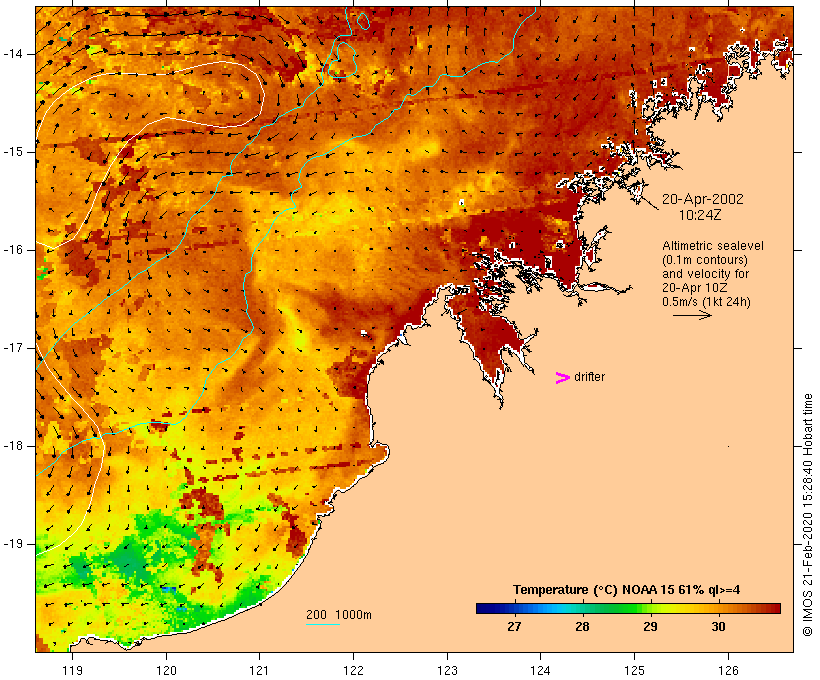Click the '20-Apr 10Z' caption line

(694, 288)
